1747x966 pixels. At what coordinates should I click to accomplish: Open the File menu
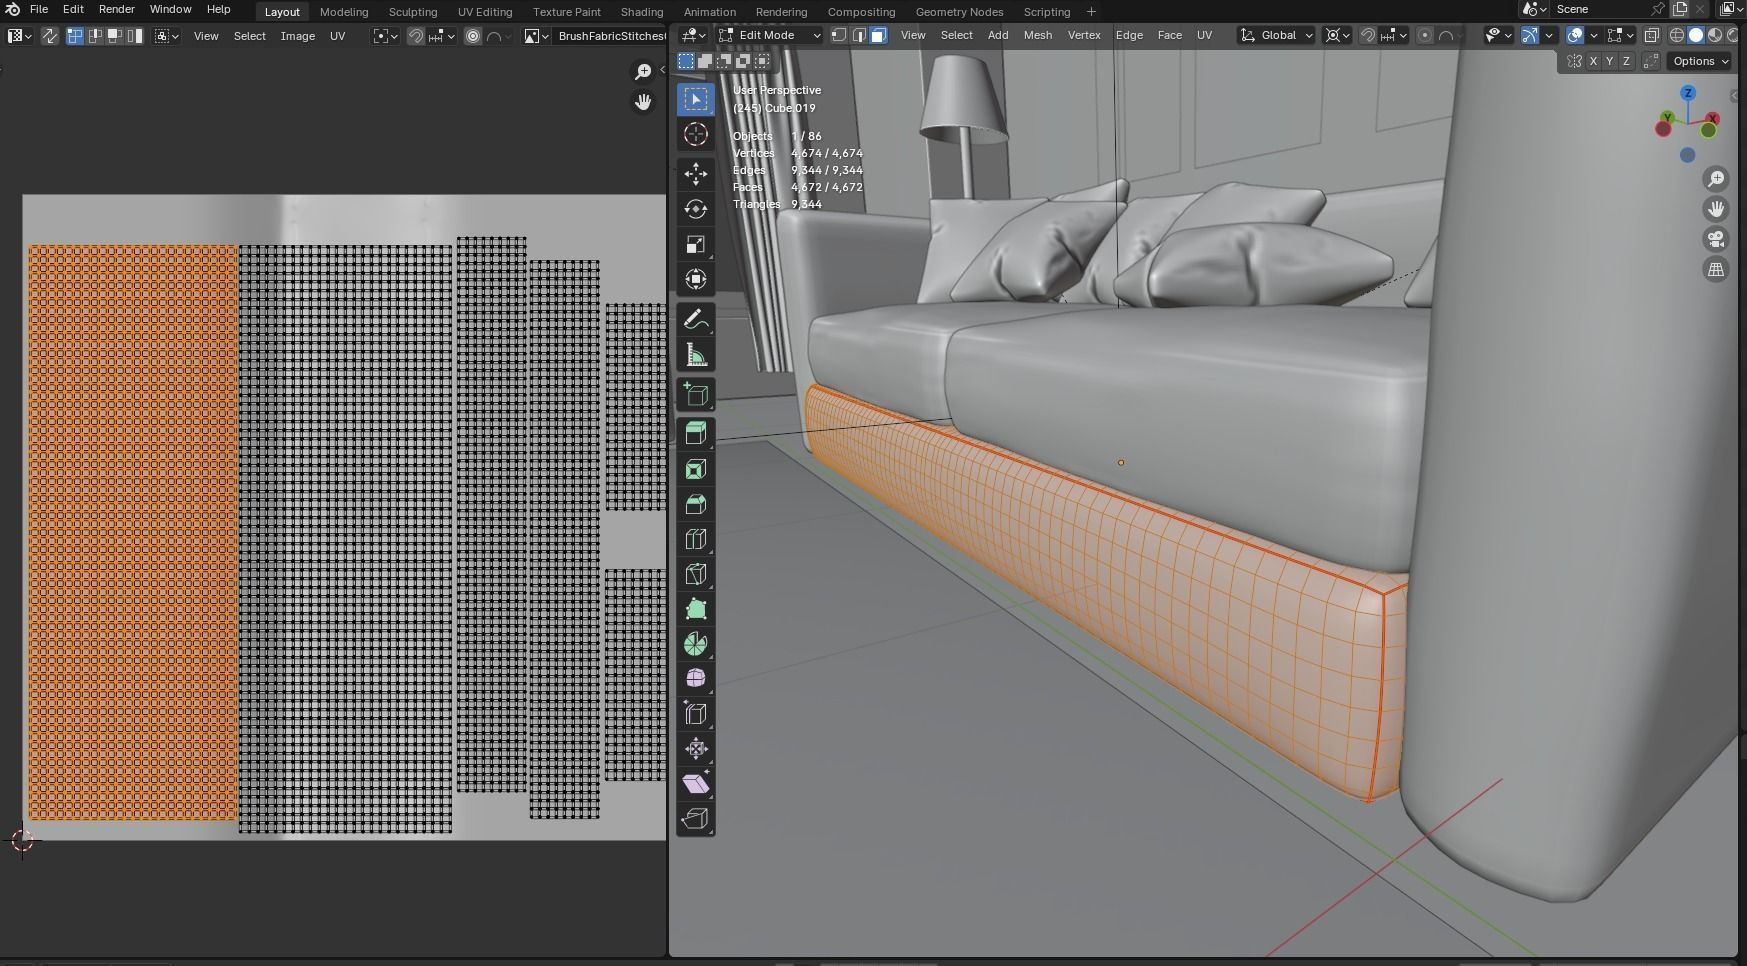click(39, 9)
